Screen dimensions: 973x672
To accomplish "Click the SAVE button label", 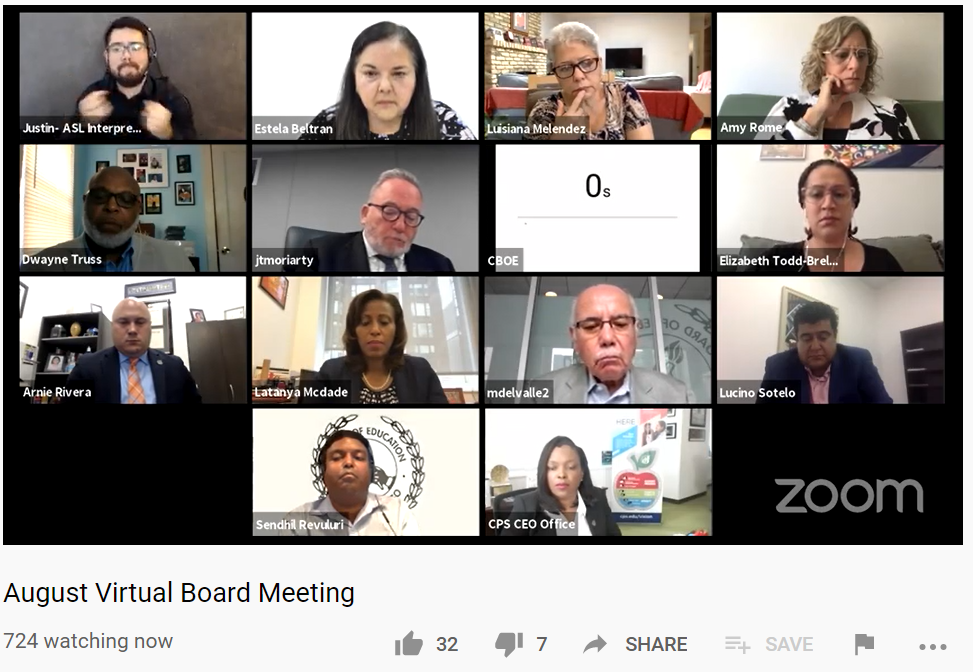I will [x=789, y=644].
